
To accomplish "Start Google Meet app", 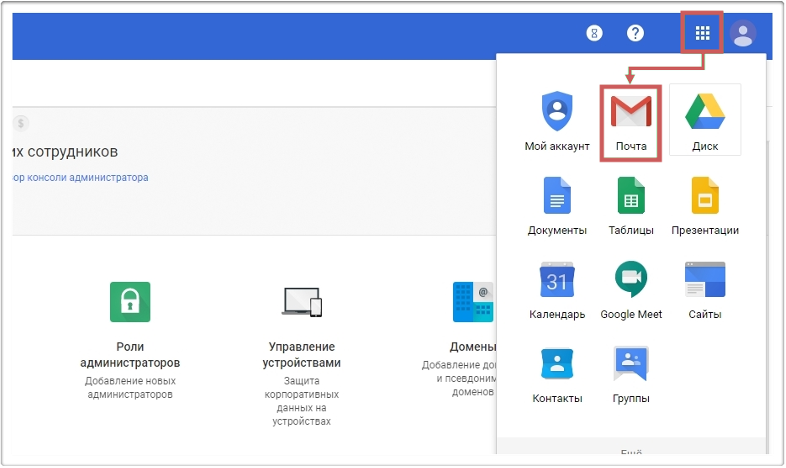I will pos(631,289).
